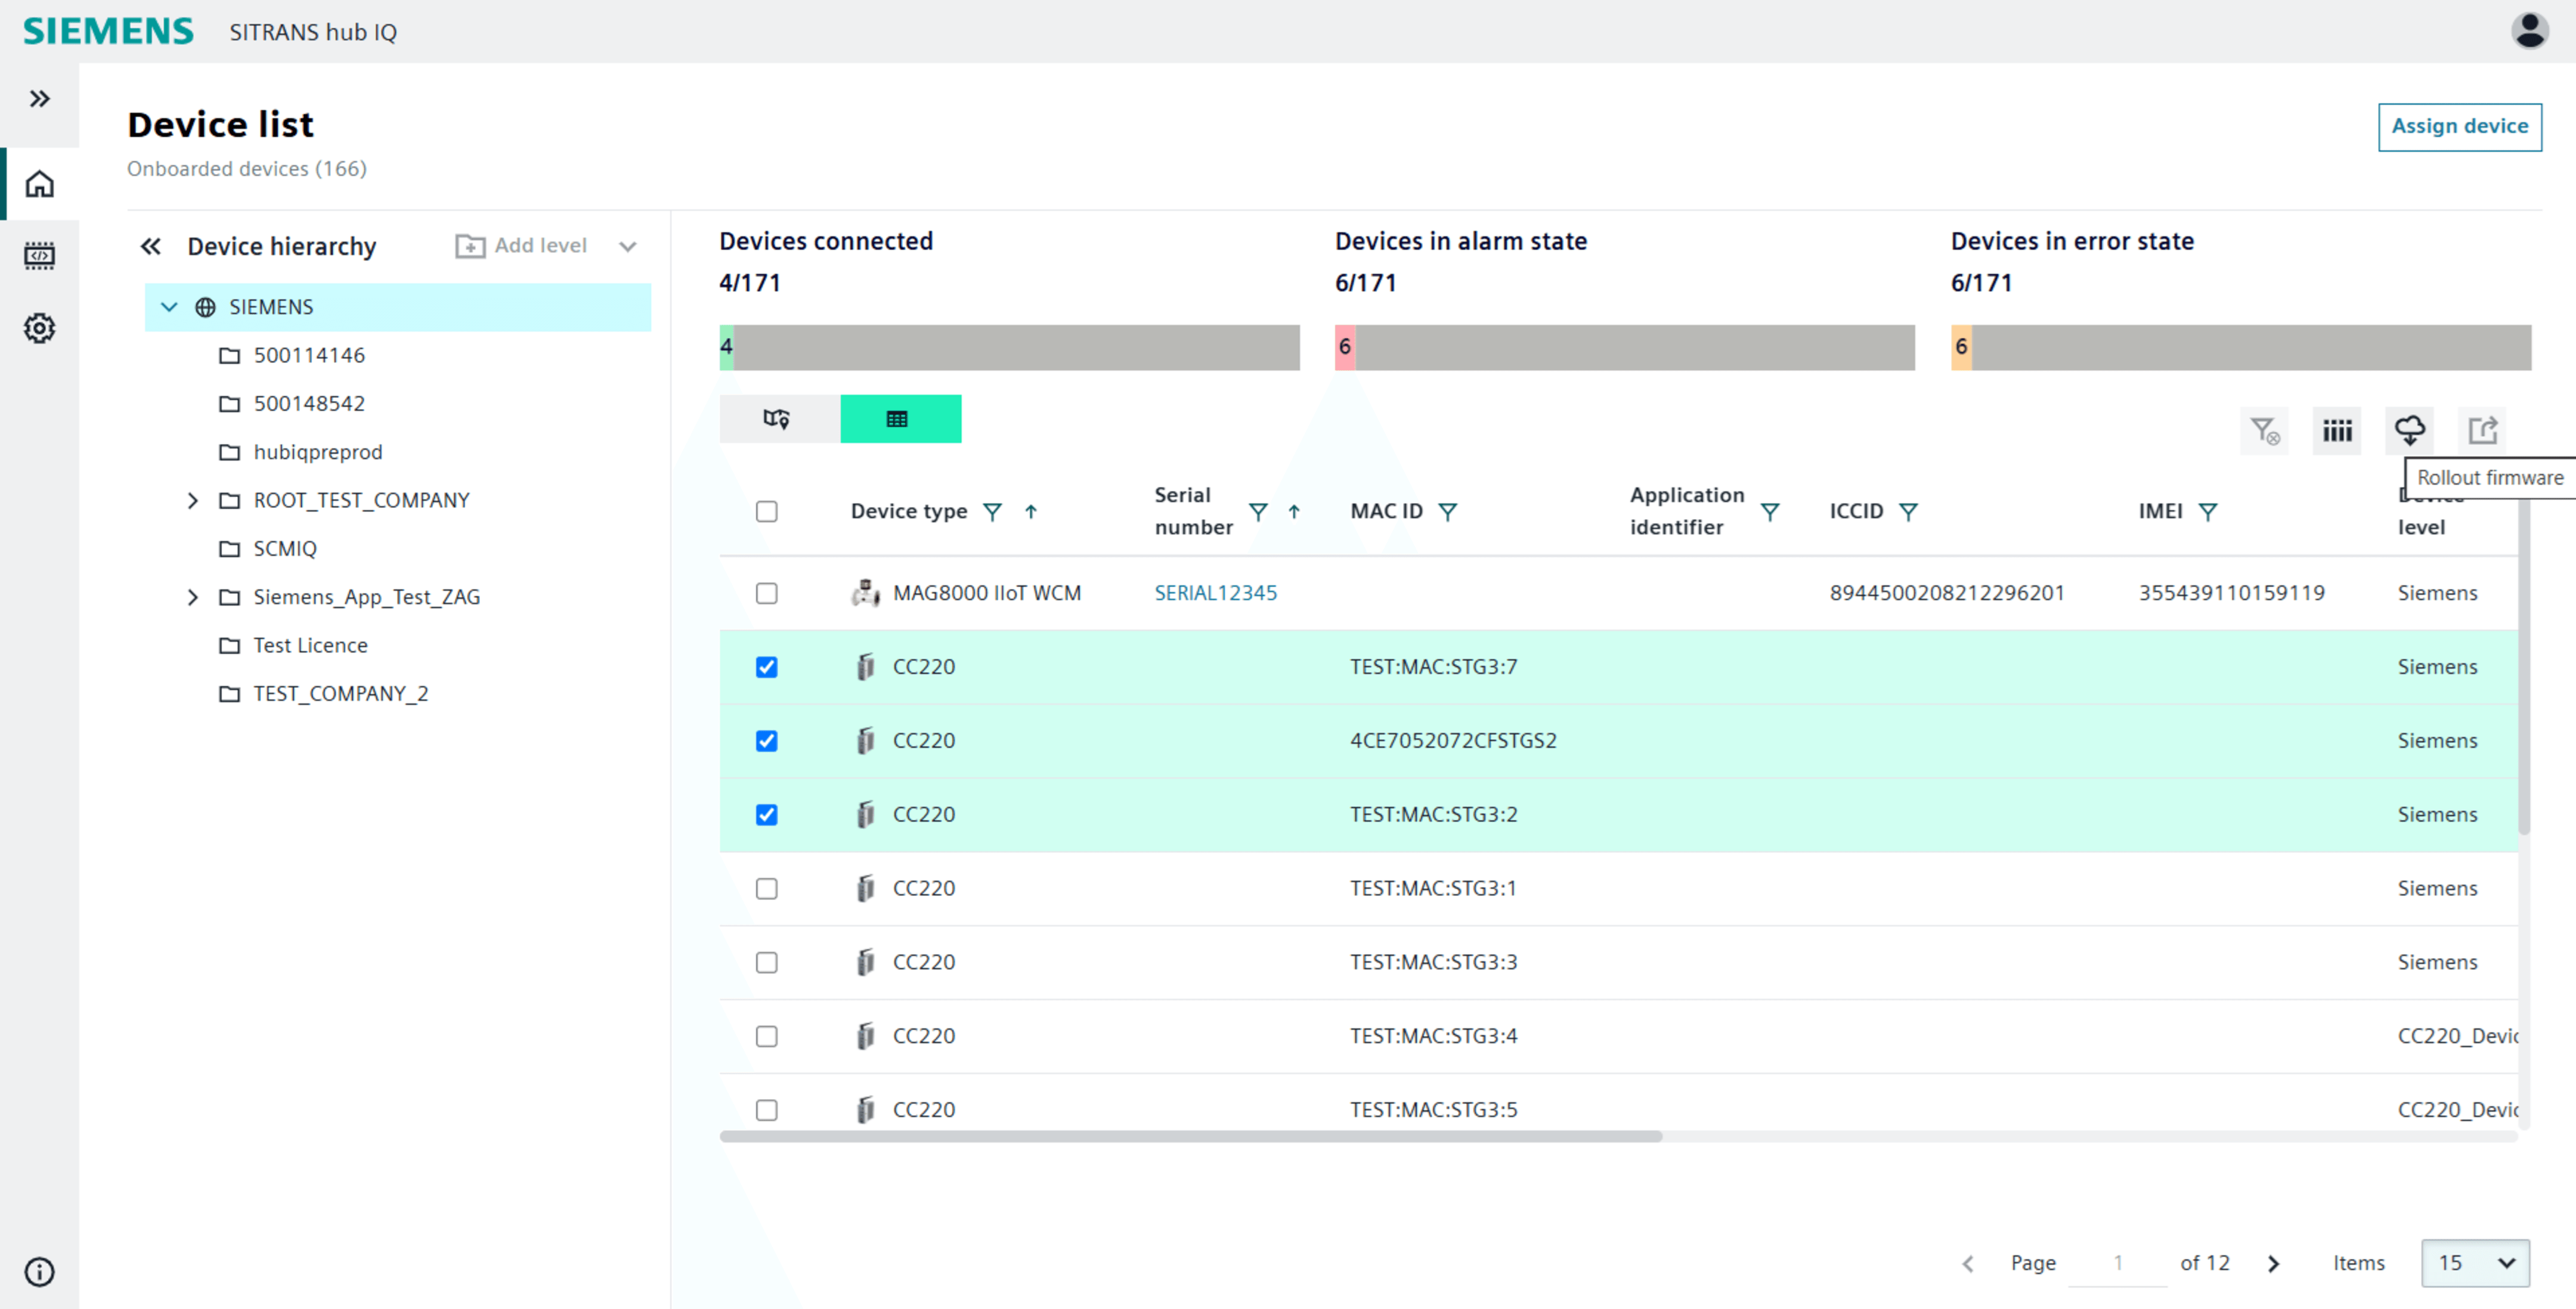Image resolution: width=2576 pixels, height=1309 pixels.
Task: Switch to table view tab
Action: pyautogui.click(x=900, y=419)
